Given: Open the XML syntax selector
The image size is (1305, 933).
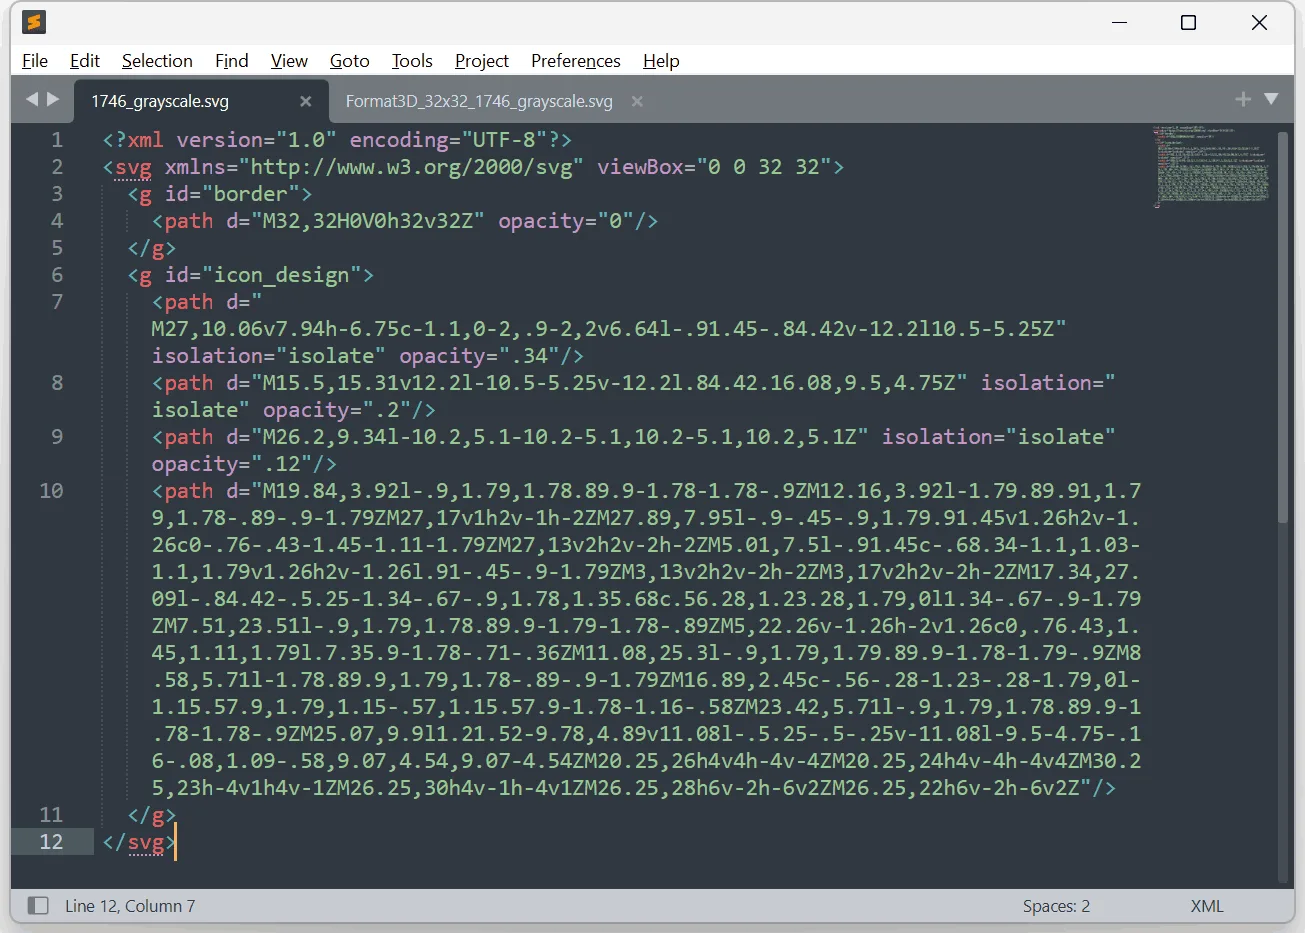Looking at the screenshot, I should [1207, 905].
